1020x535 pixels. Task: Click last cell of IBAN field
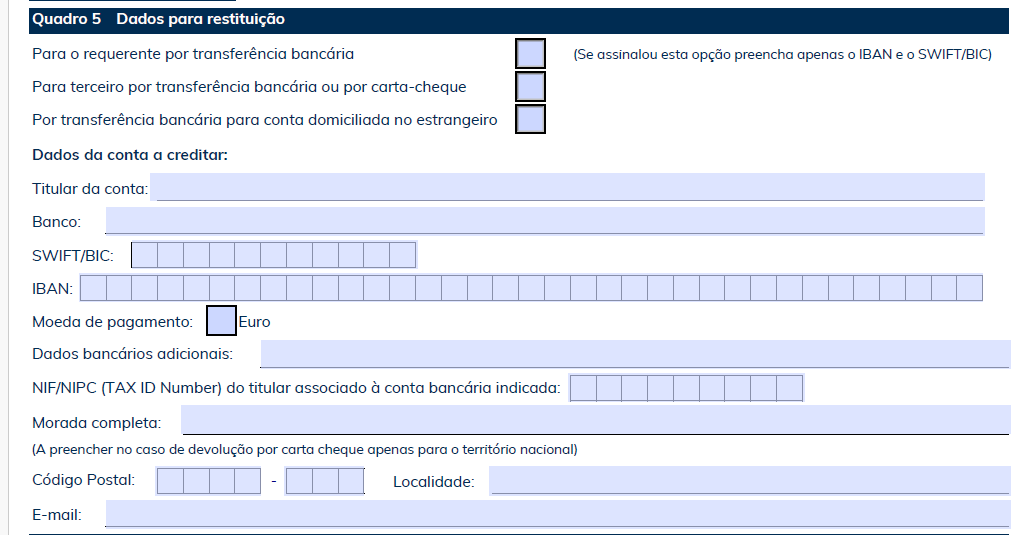970,288
